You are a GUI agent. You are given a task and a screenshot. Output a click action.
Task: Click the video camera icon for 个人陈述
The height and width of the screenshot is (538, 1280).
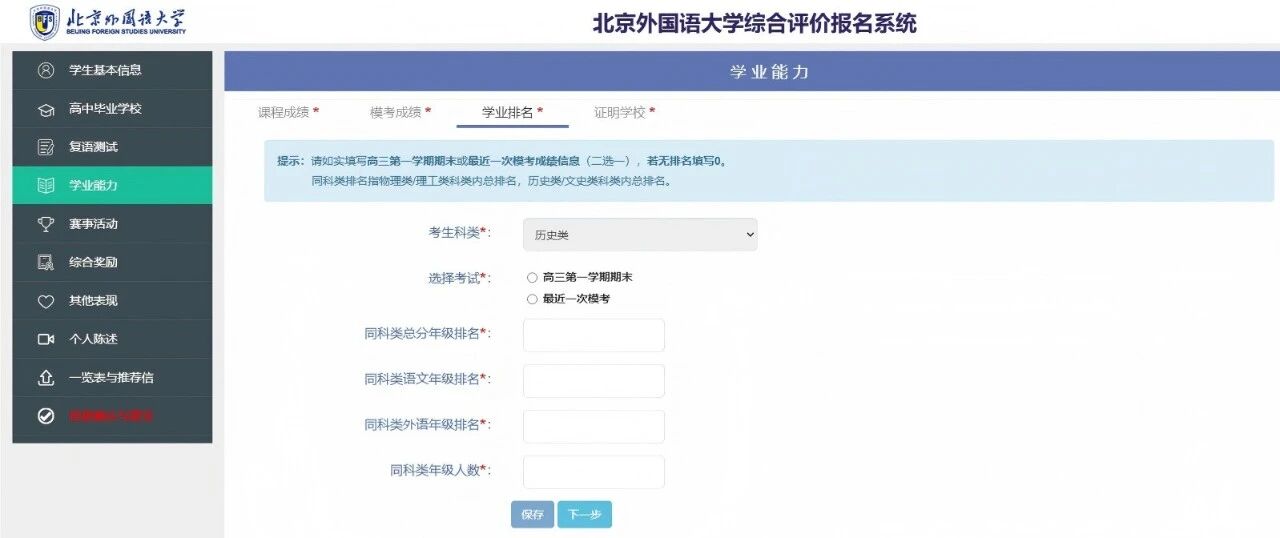click(45, 339)
